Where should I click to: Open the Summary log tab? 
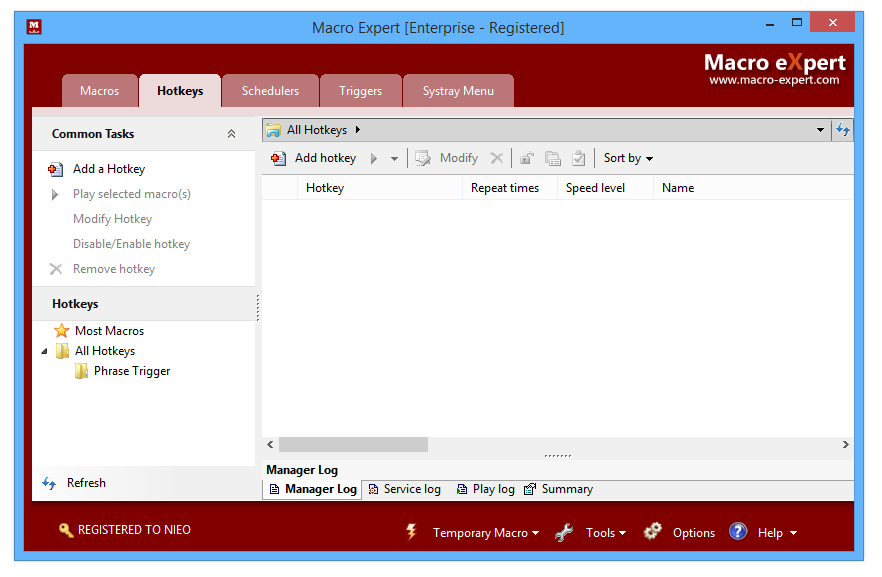[x=559, y=489]
